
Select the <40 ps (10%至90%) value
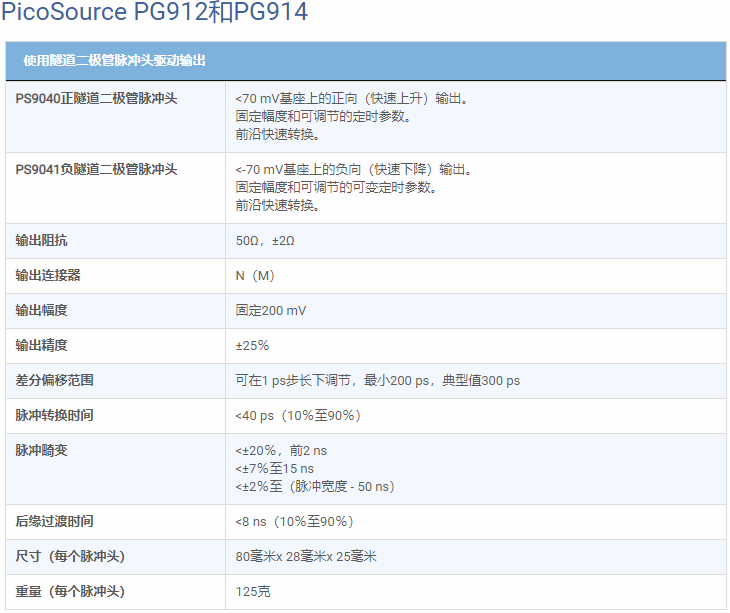pos(297,415)
